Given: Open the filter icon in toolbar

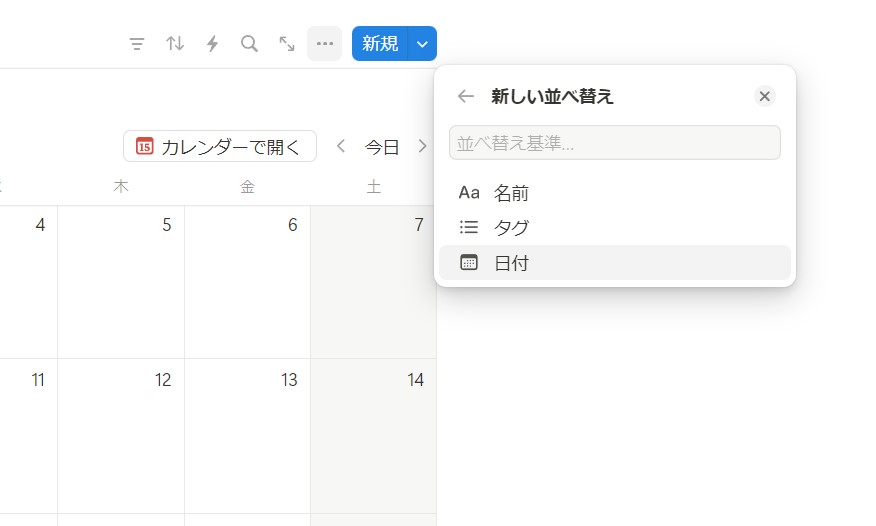Looking at the screenshot, I should (x=137, y=44).
